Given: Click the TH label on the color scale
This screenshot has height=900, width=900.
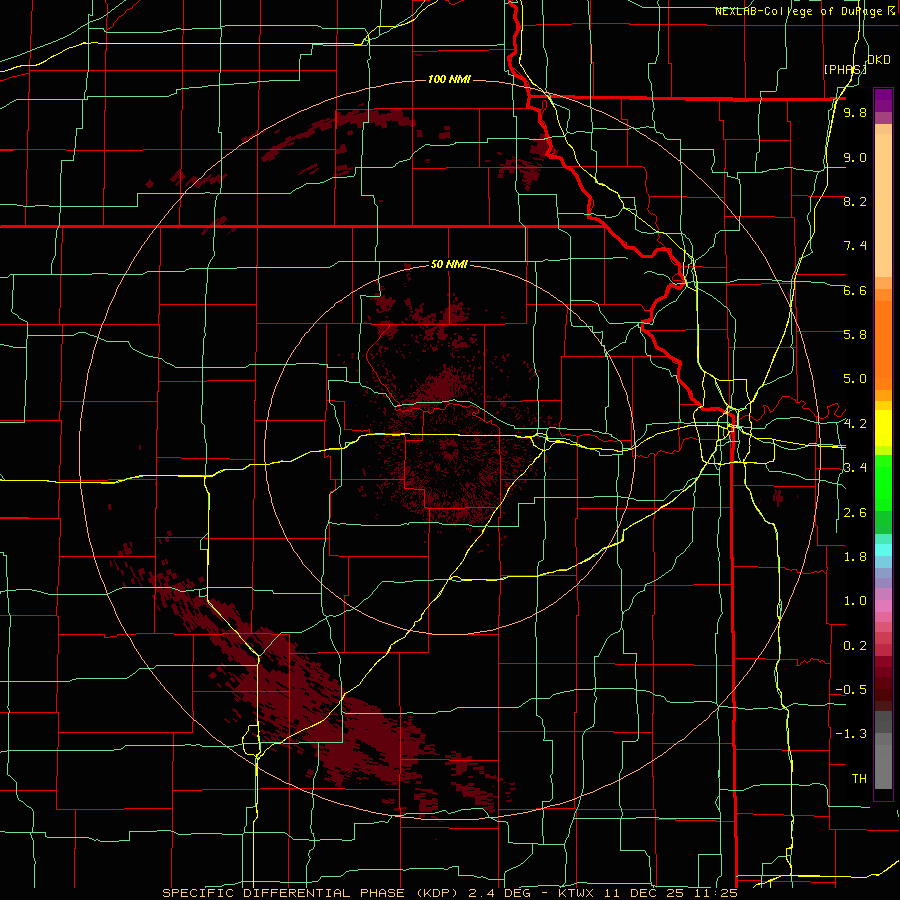Looking at the screenshot, I should pyautogui.click(x=859, y=779).
